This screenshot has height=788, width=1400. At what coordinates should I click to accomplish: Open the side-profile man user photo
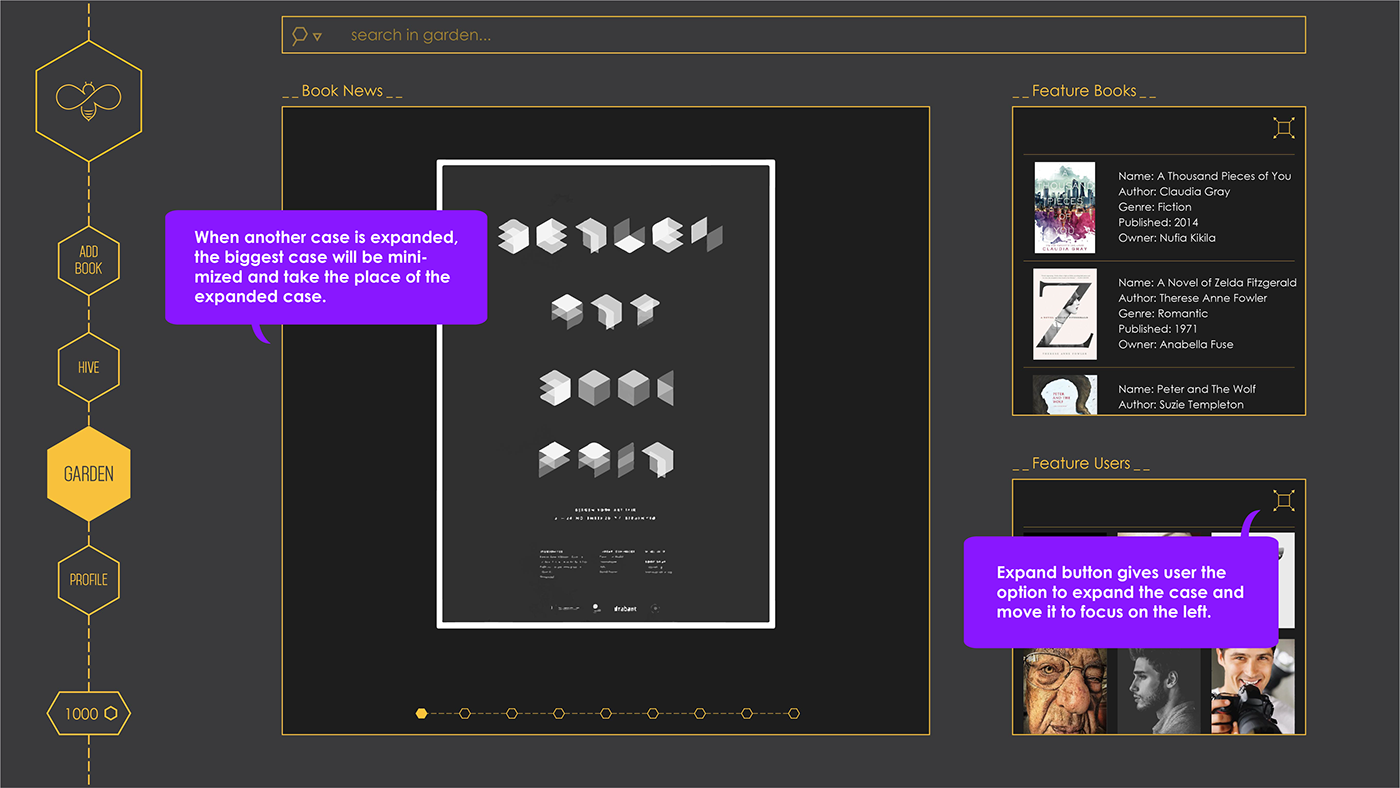coord(1159,691)
